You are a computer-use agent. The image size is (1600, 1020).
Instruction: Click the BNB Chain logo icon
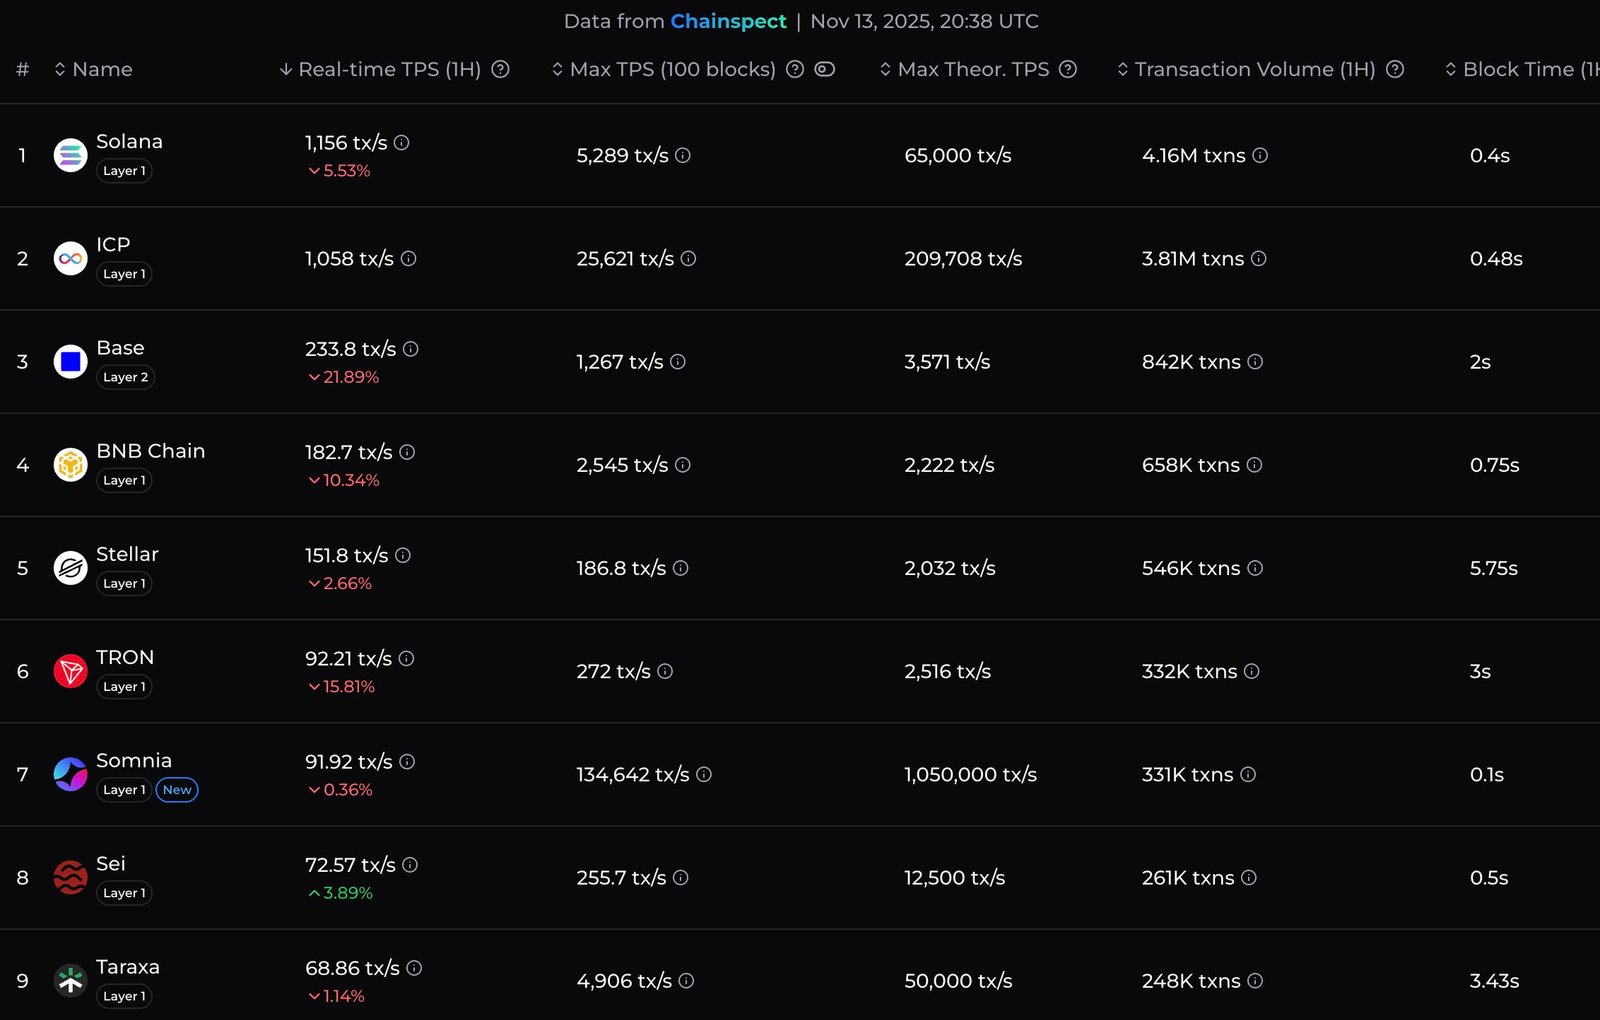point(70,465)
